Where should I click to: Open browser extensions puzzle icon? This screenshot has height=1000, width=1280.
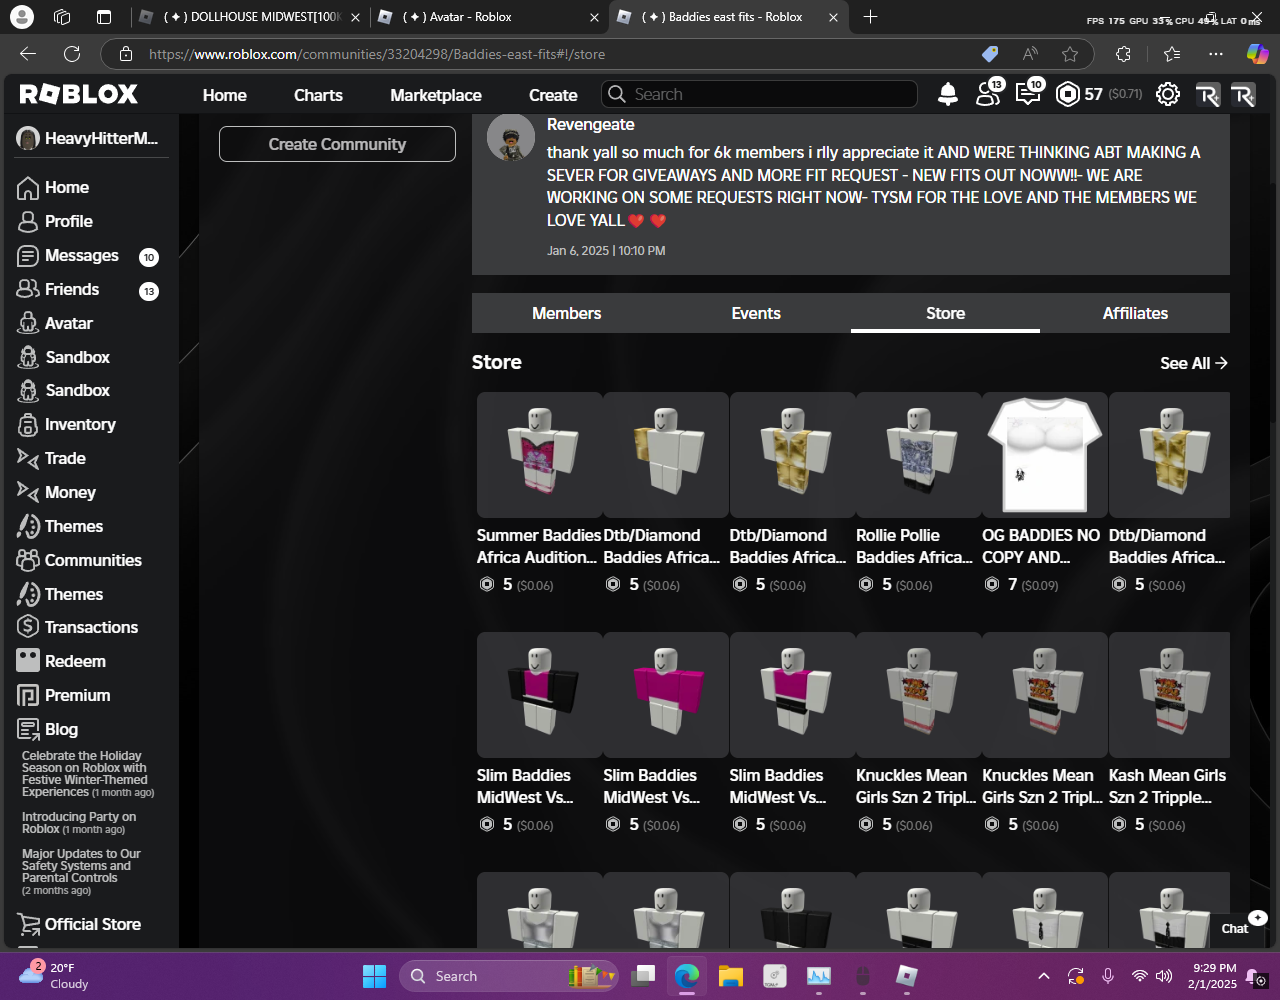pyautogui.click(x=1123, y=54)
